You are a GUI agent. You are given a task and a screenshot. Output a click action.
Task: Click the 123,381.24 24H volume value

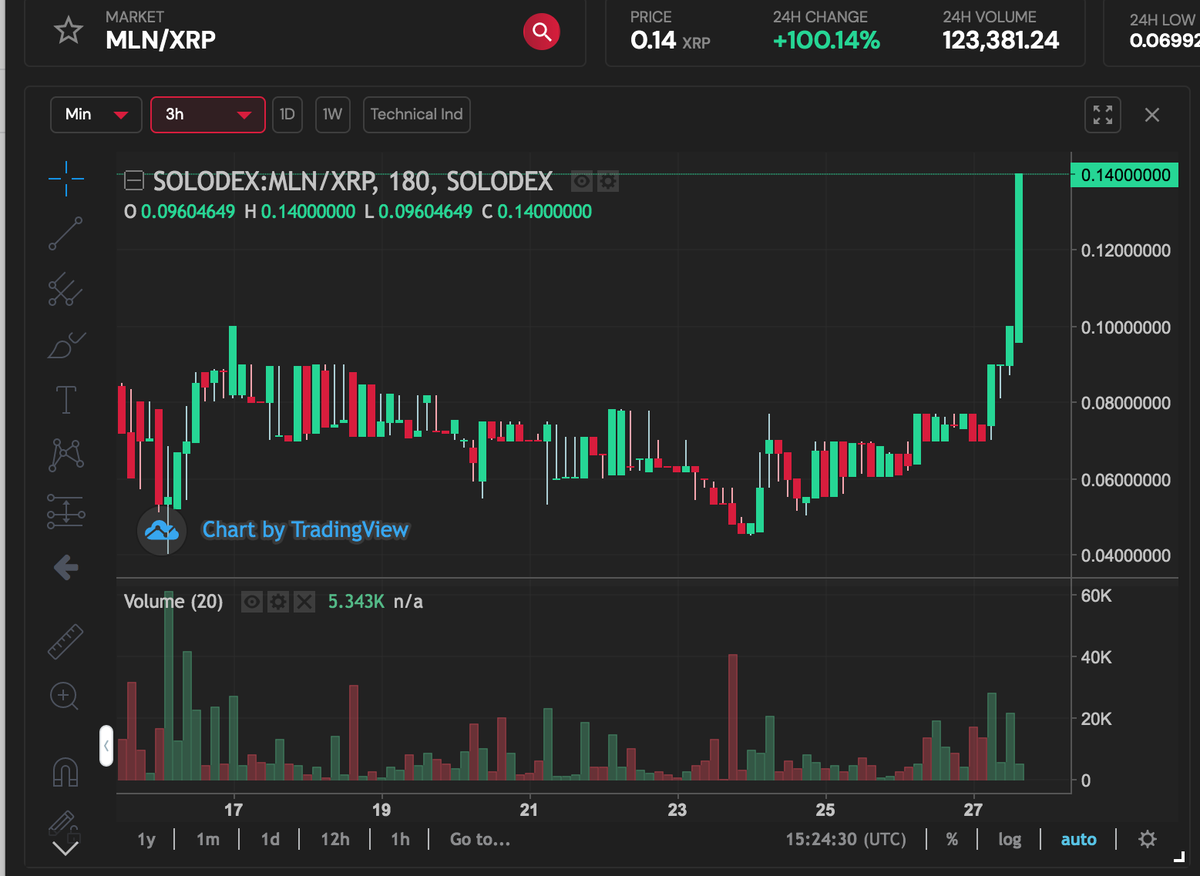1000,40
